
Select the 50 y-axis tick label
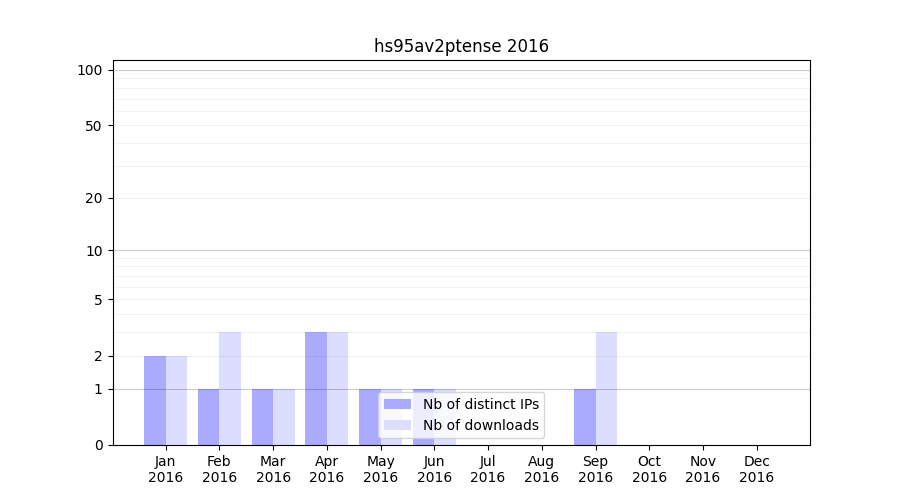(94, 126)
